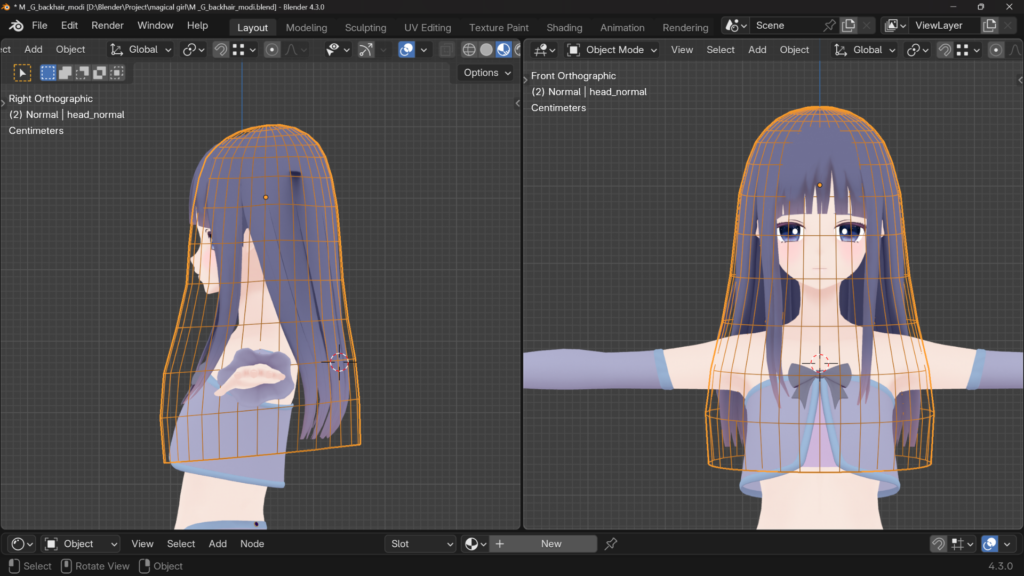Select the ViewLayer name field
The width and height of the screenshot is (1024, 576).
pos(942,26)
